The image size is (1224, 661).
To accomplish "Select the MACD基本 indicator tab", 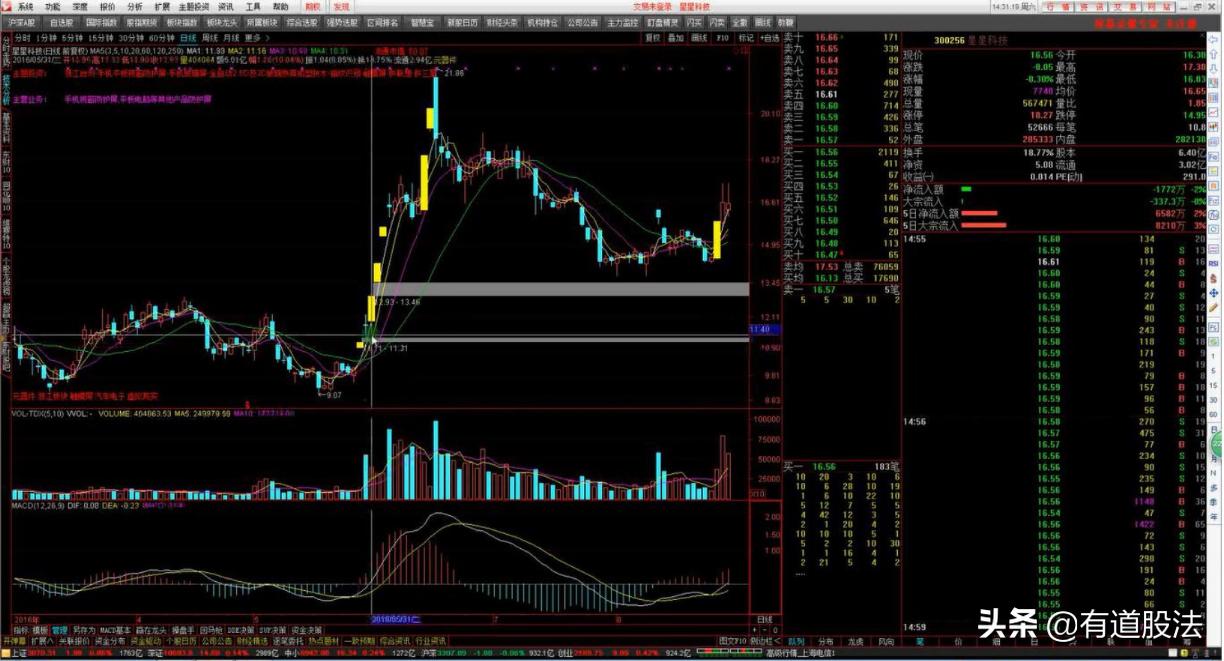I will 116,630.
